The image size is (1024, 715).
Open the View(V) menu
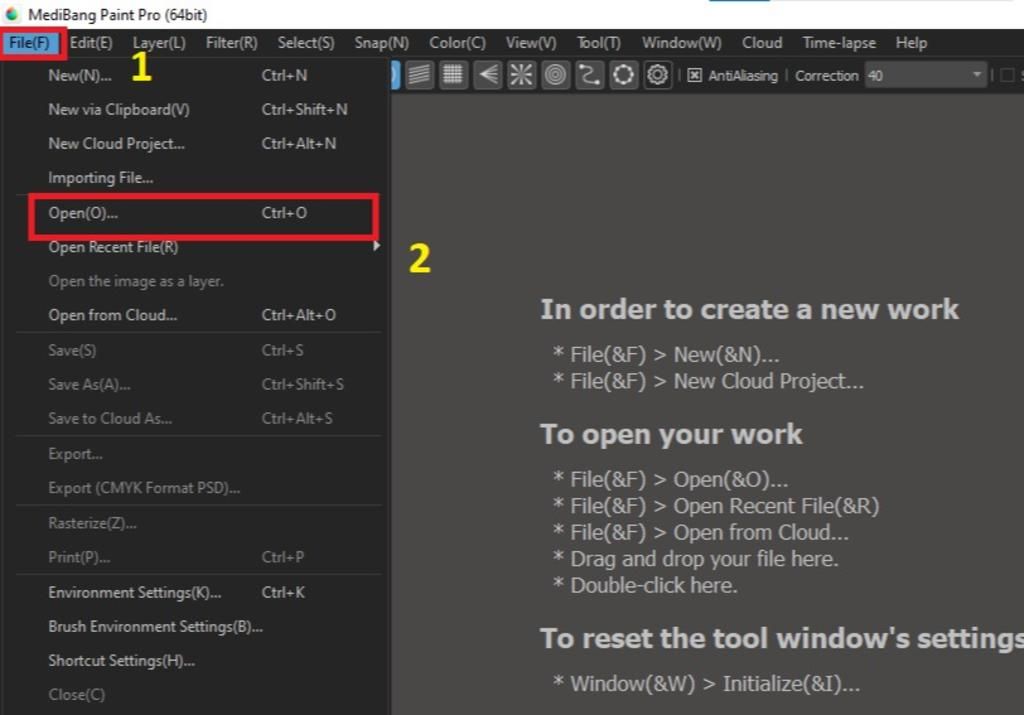point(531,43)
